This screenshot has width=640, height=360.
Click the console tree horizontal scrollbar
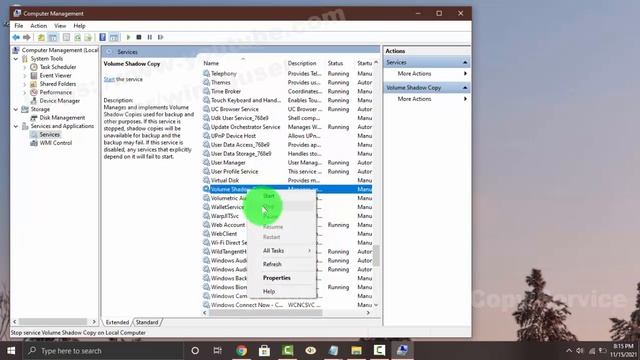(x=54, y=322)
